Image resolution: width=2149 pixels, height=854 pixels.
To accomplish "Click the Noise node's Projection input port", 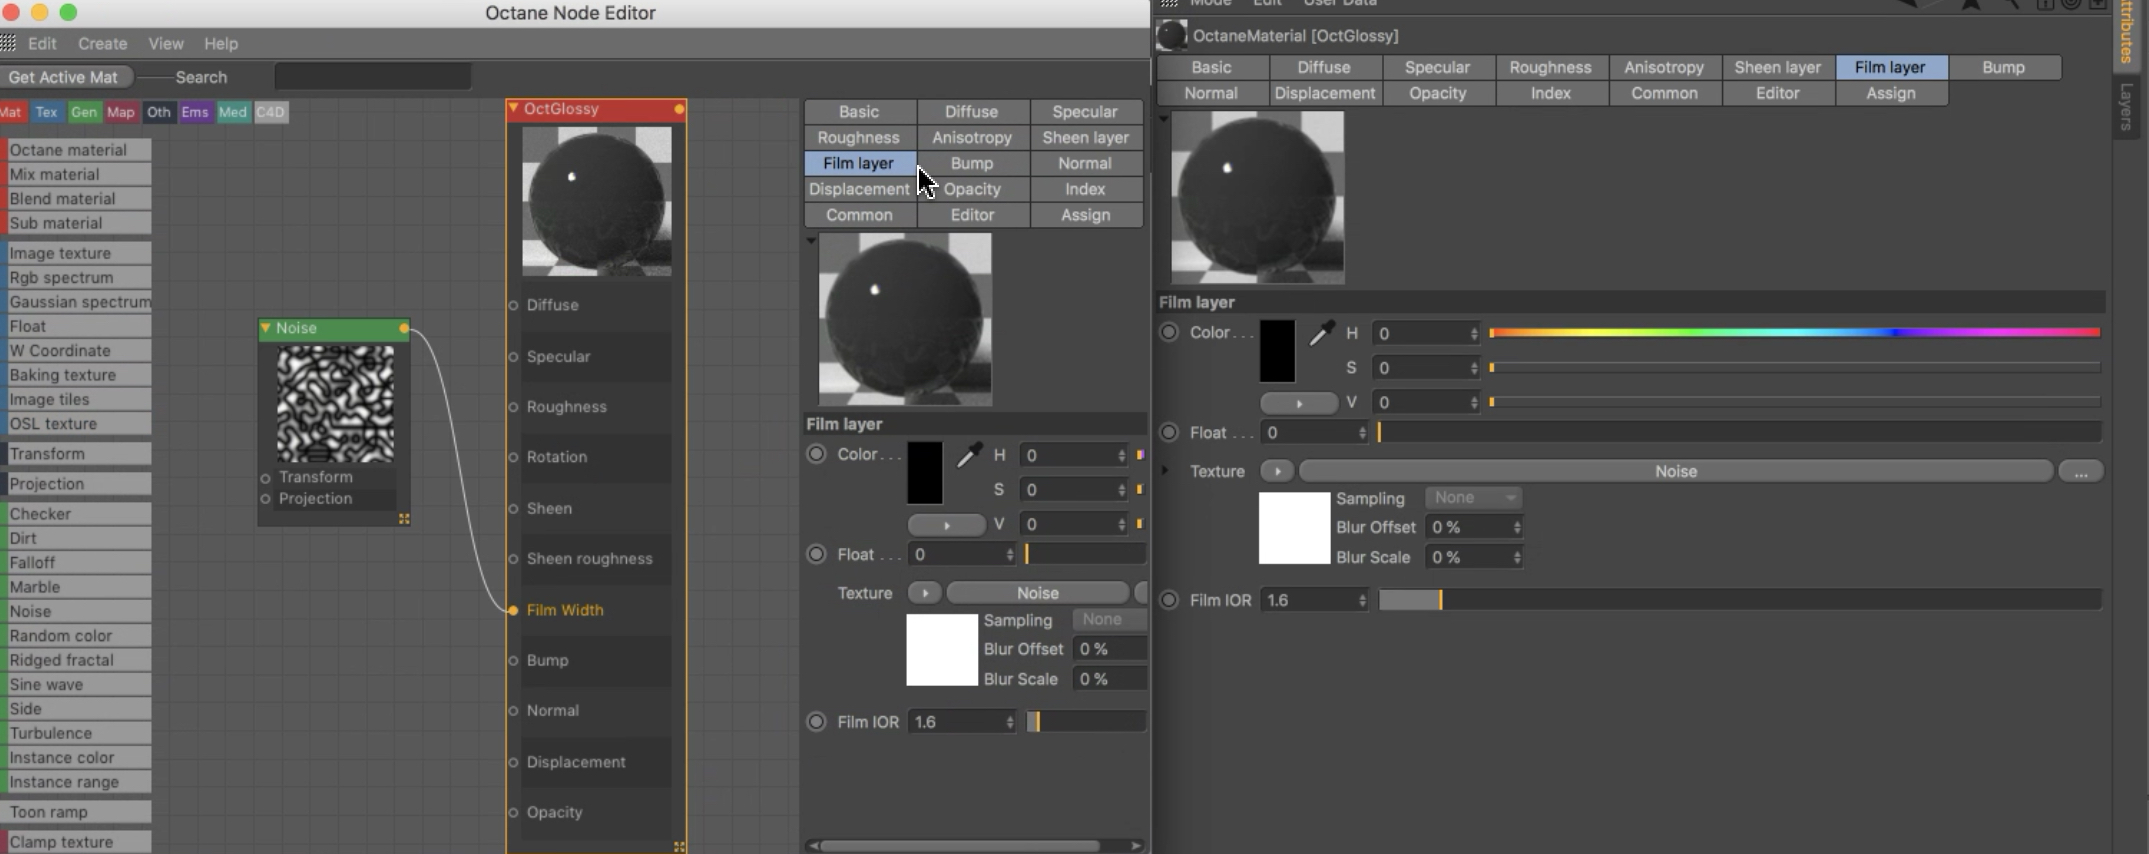I will [265, 499].
